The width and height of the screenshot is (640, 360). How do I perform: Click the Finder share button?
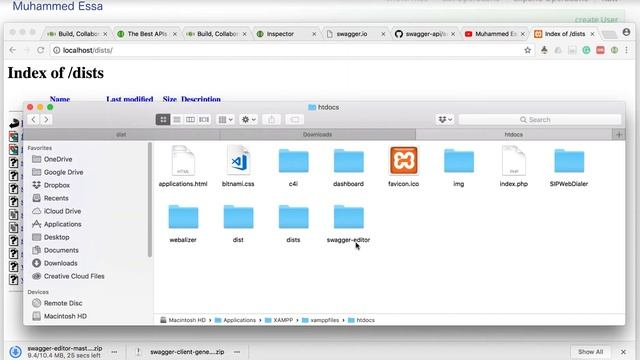pyautogui.click(x=271, y=120)
